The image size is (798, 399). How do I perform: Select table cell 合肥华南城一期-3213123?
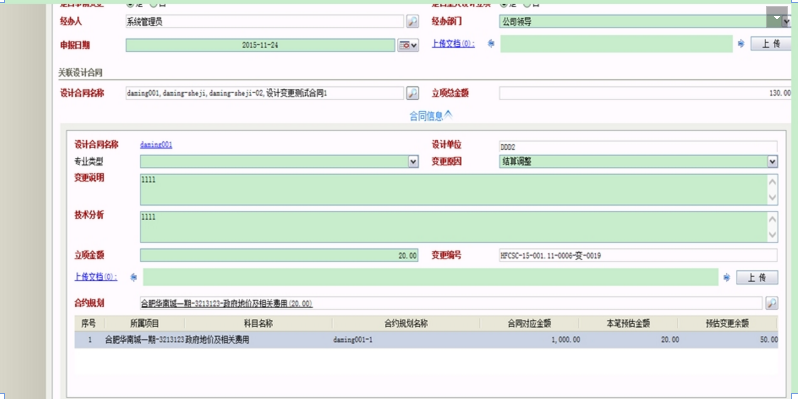145,340
